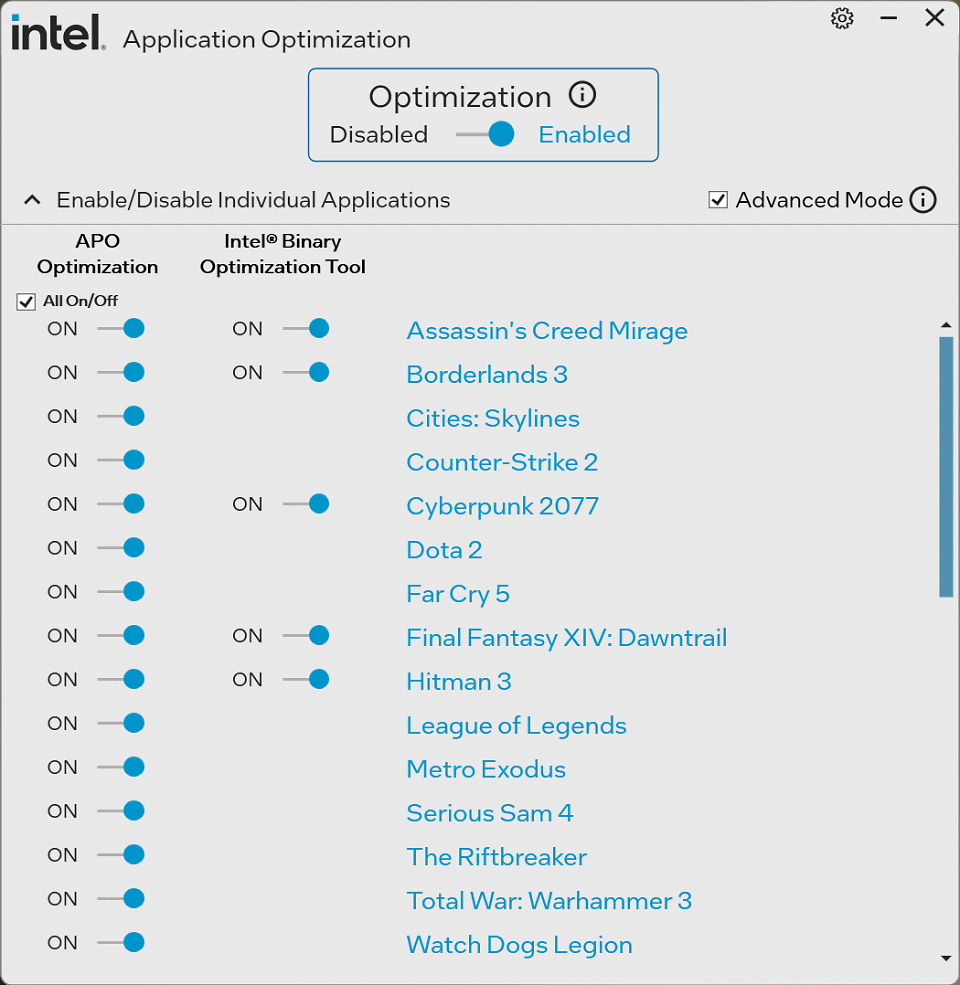Select the Metro Exodus link
The image size is (960, 985).
tap(486, 770)
